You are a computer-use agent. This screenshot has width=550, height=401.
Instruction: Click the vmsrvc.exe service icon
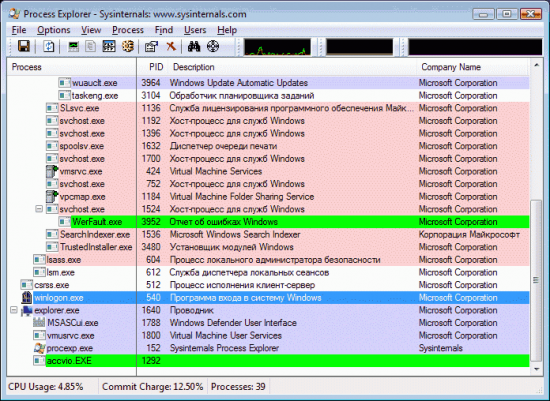point(52,171)
